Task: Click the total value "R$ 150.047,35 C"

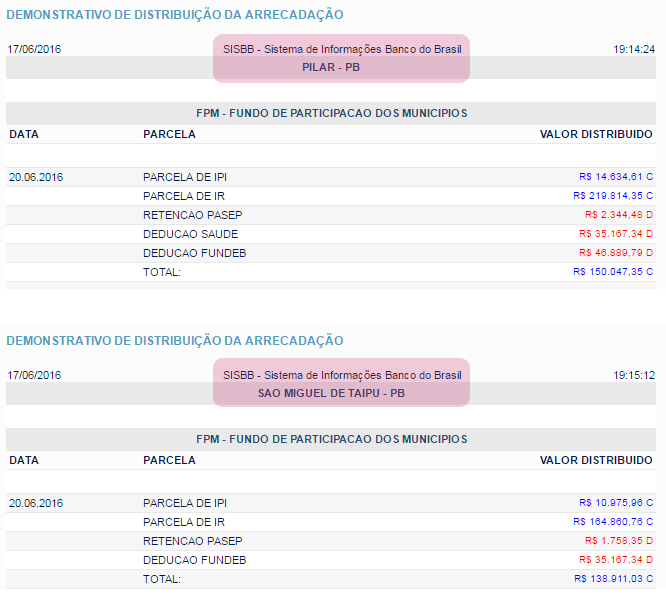Action: (613, 272)
